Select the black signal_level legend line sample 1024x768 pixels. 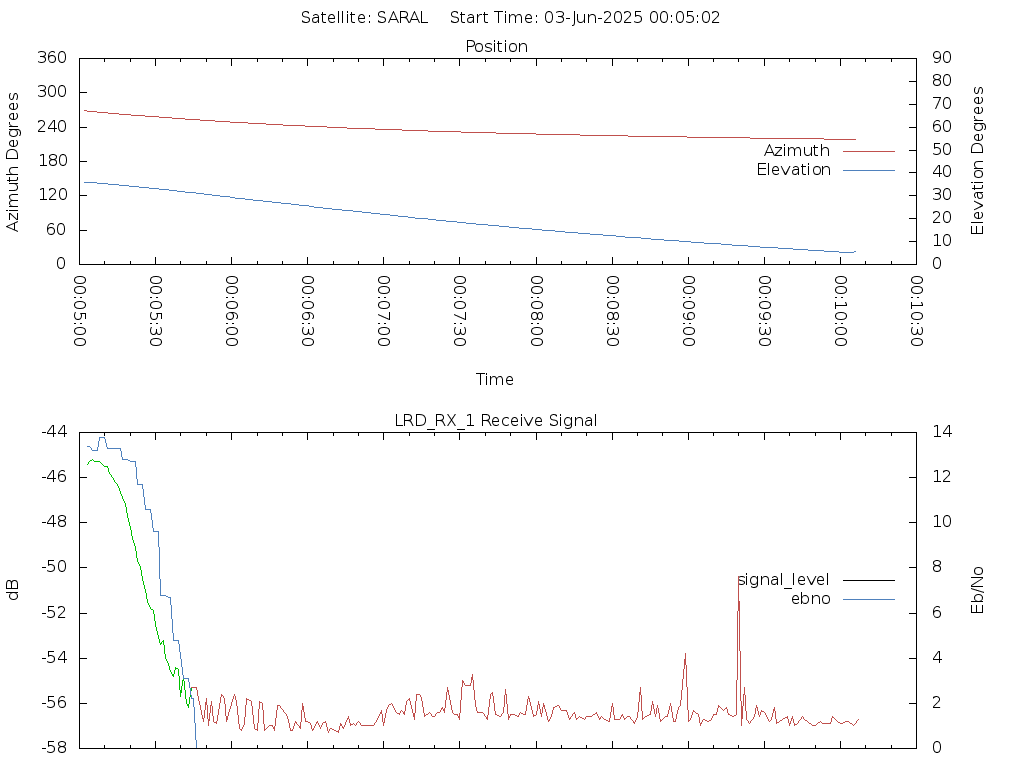click(x=869, y=580)
